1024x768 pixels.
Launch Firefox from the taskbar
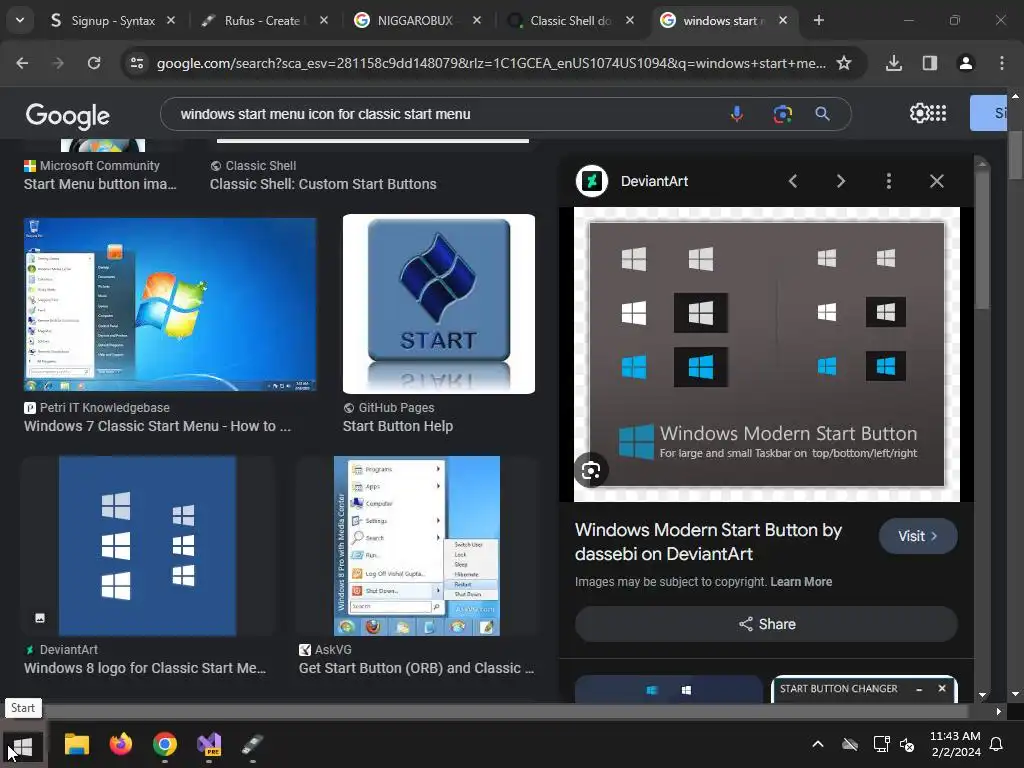(x=121, y=744)
